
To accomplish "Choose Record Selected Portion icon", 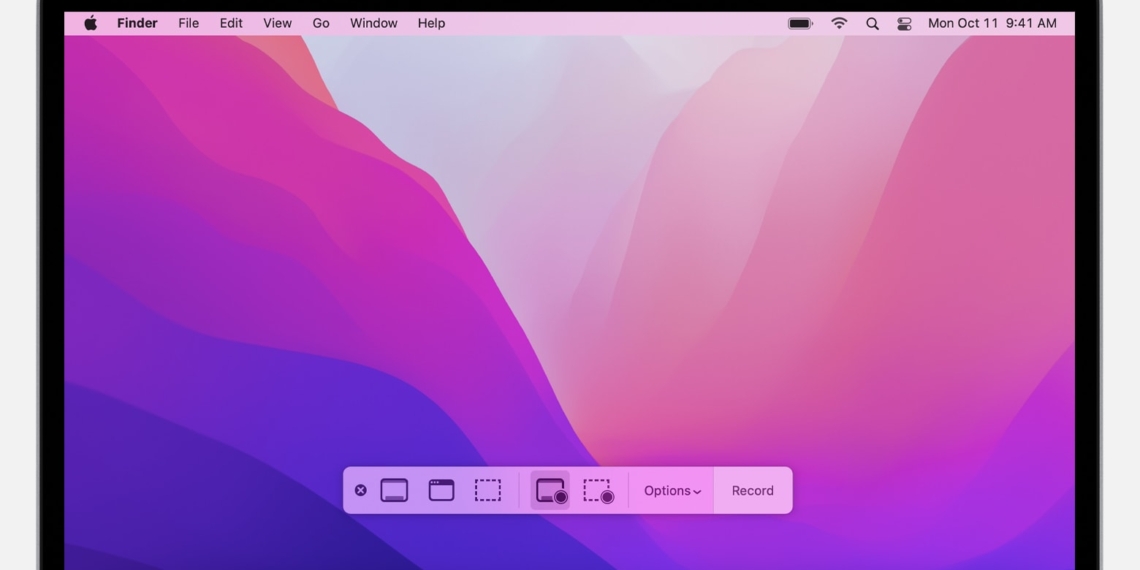I will point(598,490).
